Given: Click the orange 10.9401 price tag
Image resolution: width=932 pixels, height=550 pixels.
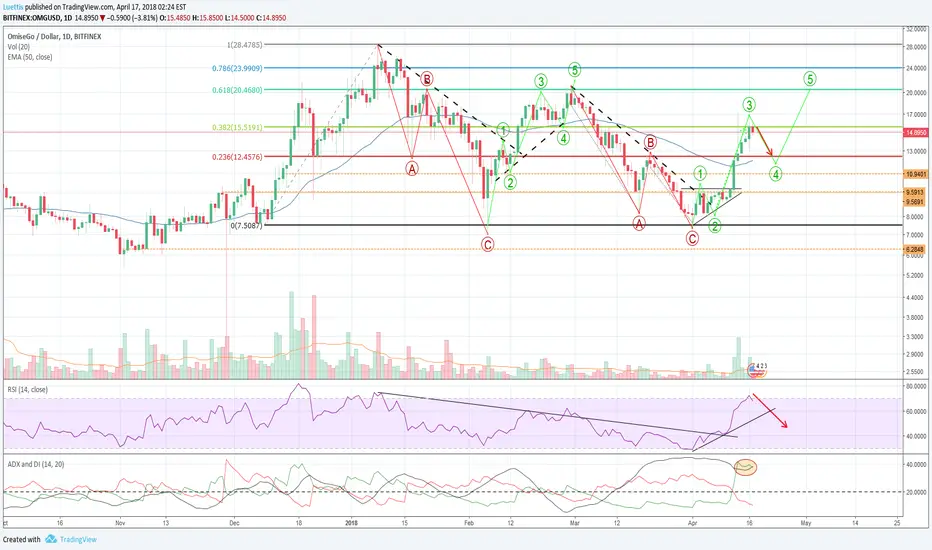Looking at the screenshot, I should pyautogui.click(x=915, y=174).
